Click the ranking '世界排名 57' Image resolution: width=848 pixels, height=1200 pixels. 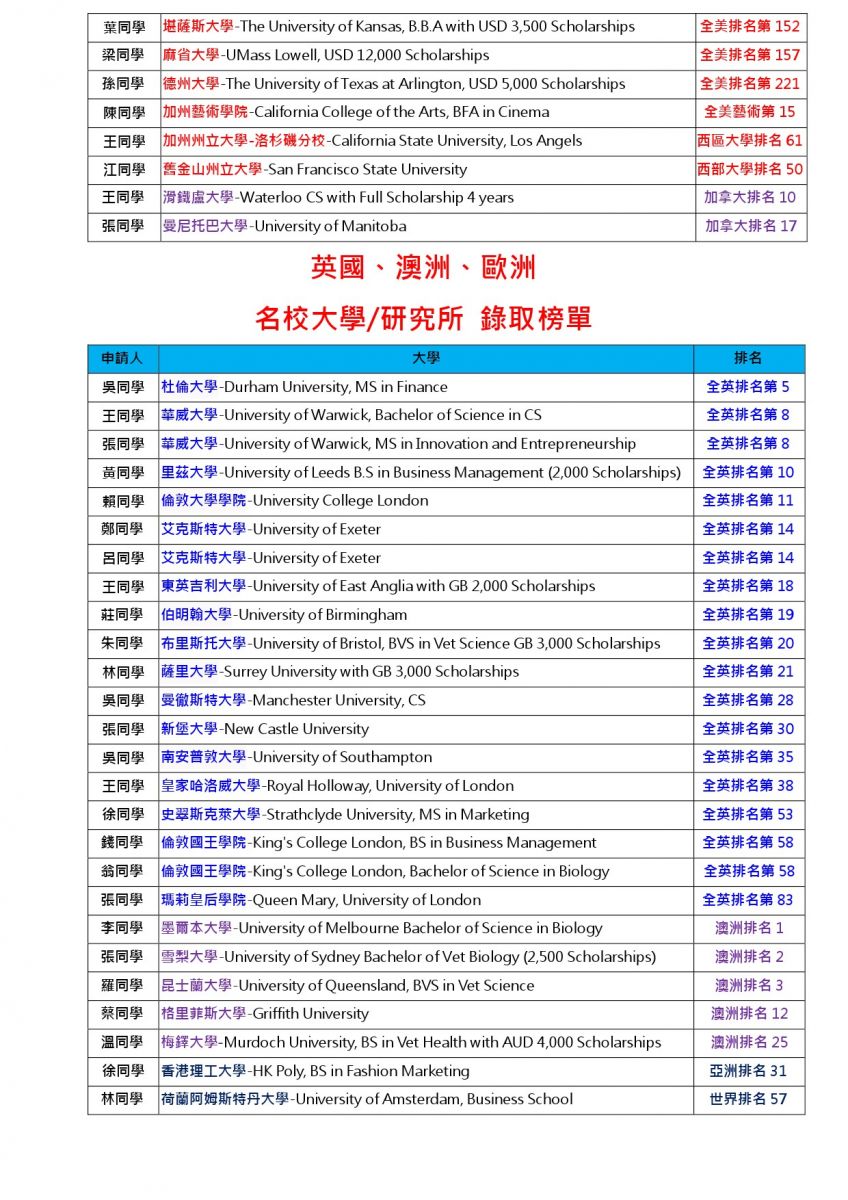point(749,1100)
